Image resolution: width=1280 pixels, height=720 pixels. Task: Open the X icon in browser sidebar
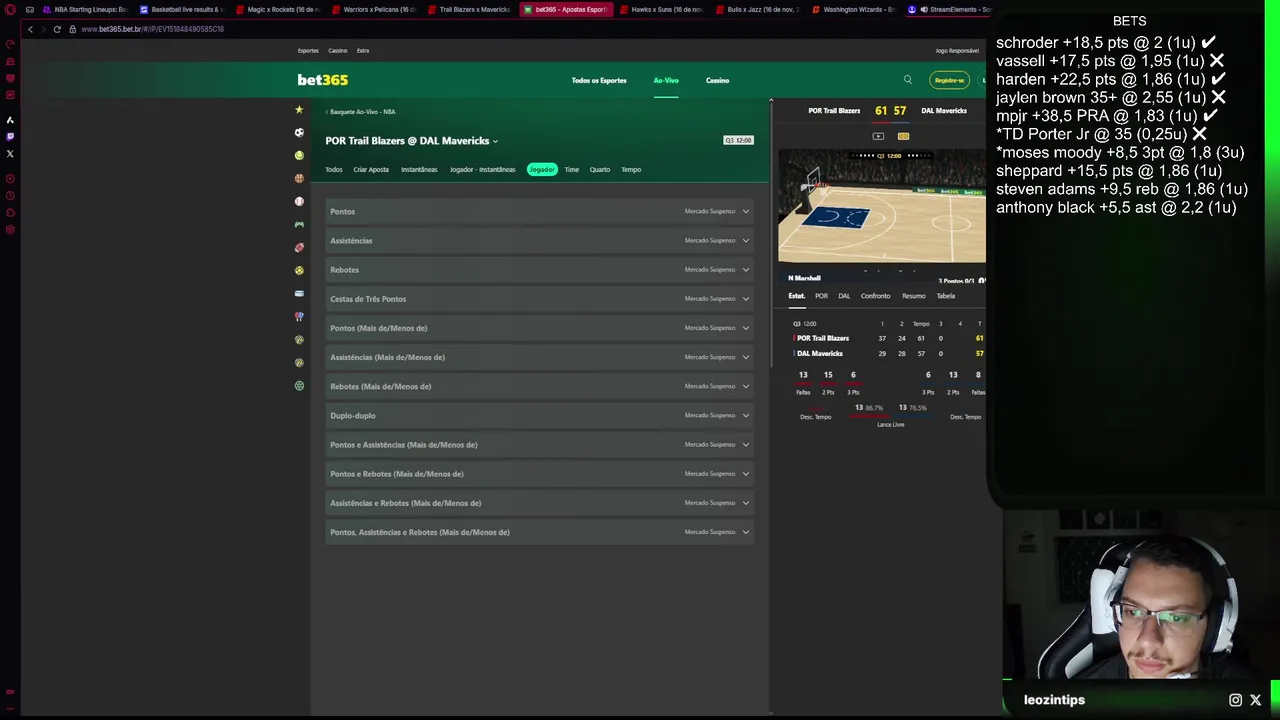coord(10,154)
